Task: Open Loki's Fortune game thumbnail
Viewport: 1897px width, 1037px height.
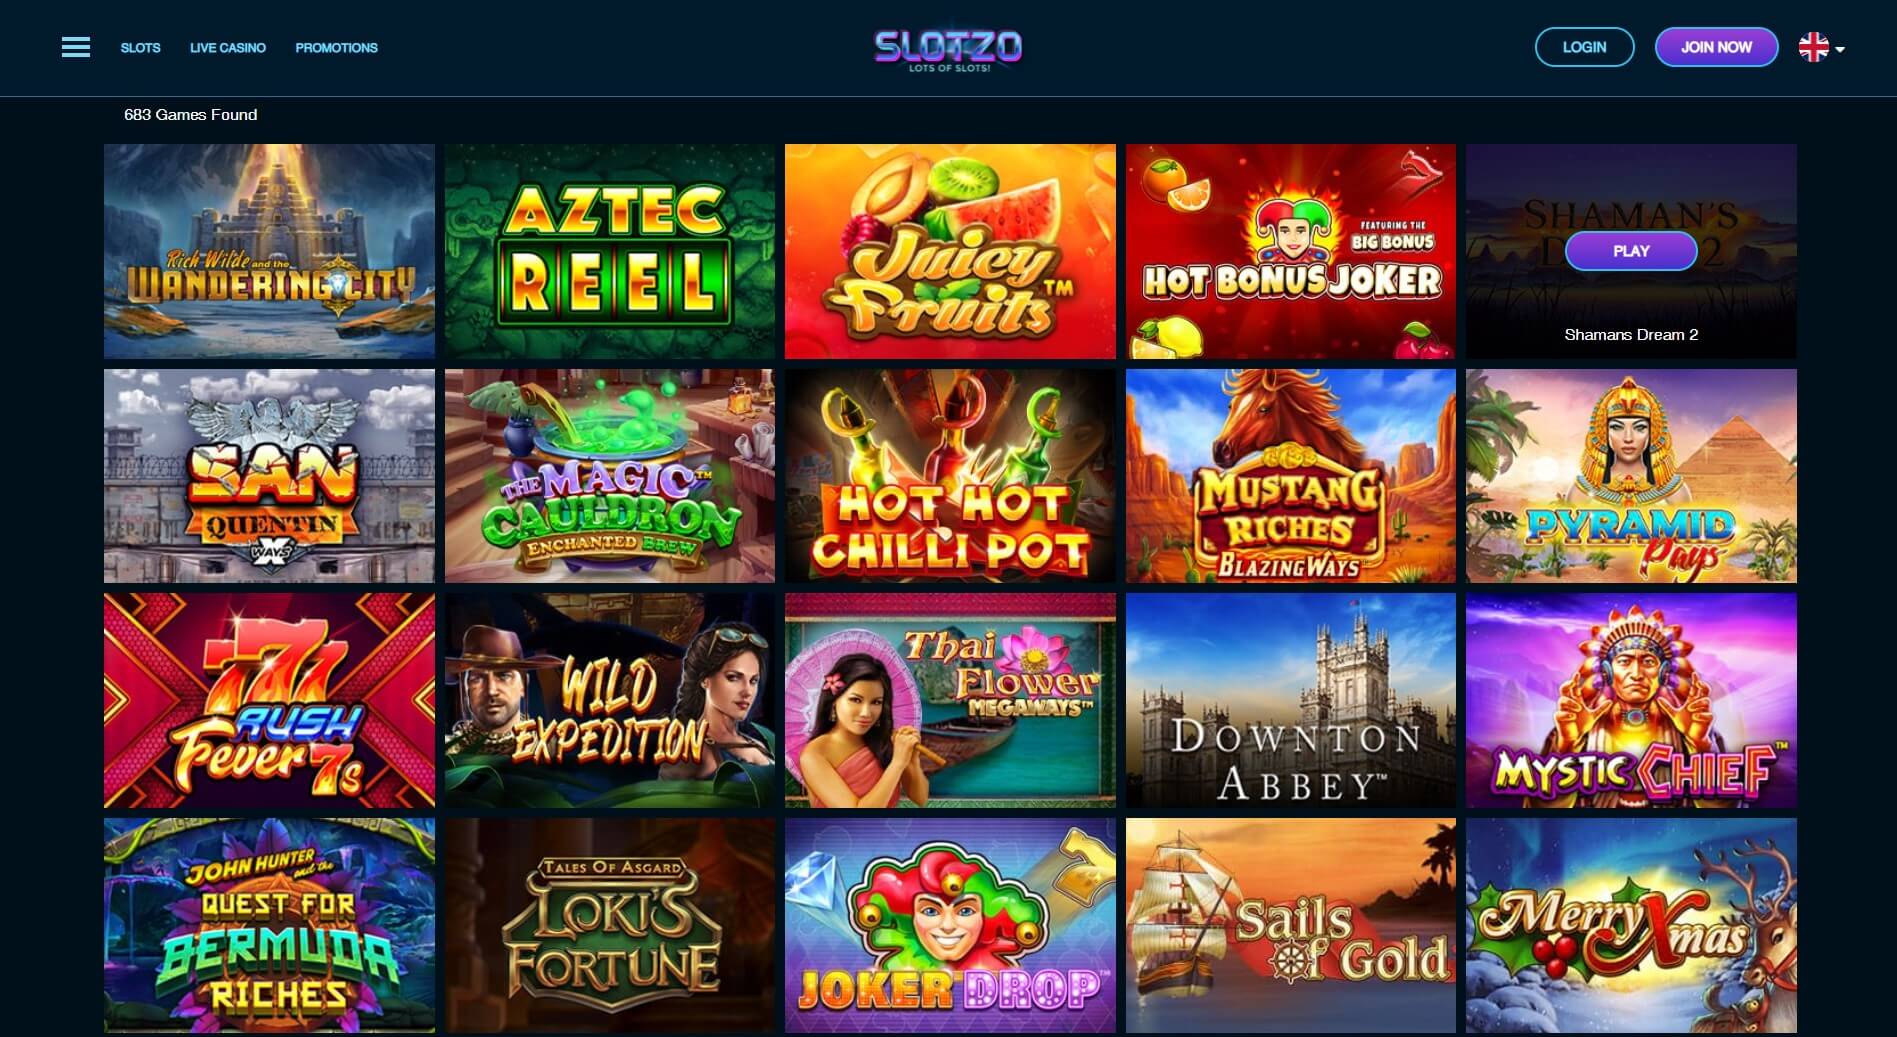Action: click(x=610, y=926)
